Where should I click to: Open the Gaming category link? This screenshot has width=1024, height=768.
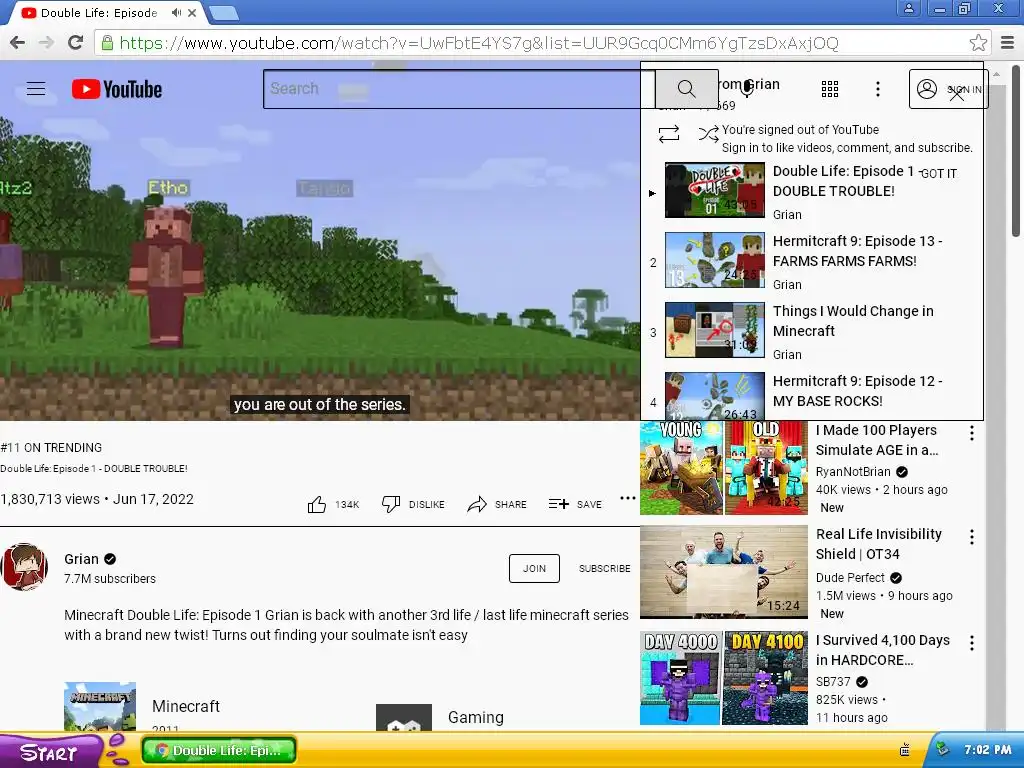[x=475, y=717]
